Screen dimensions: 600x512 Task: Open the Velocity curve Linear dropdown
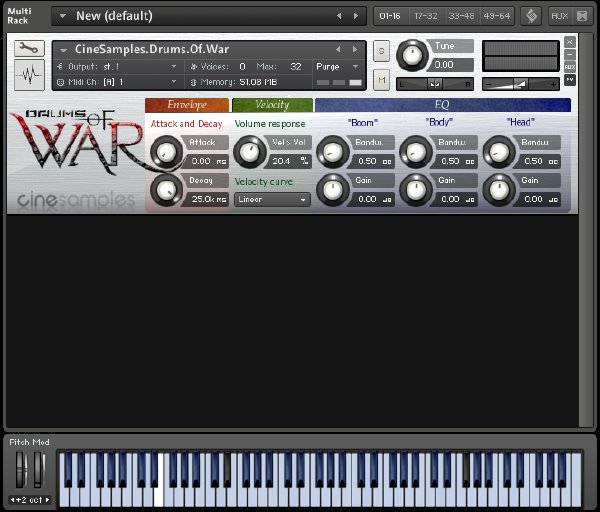click(272, 199)
